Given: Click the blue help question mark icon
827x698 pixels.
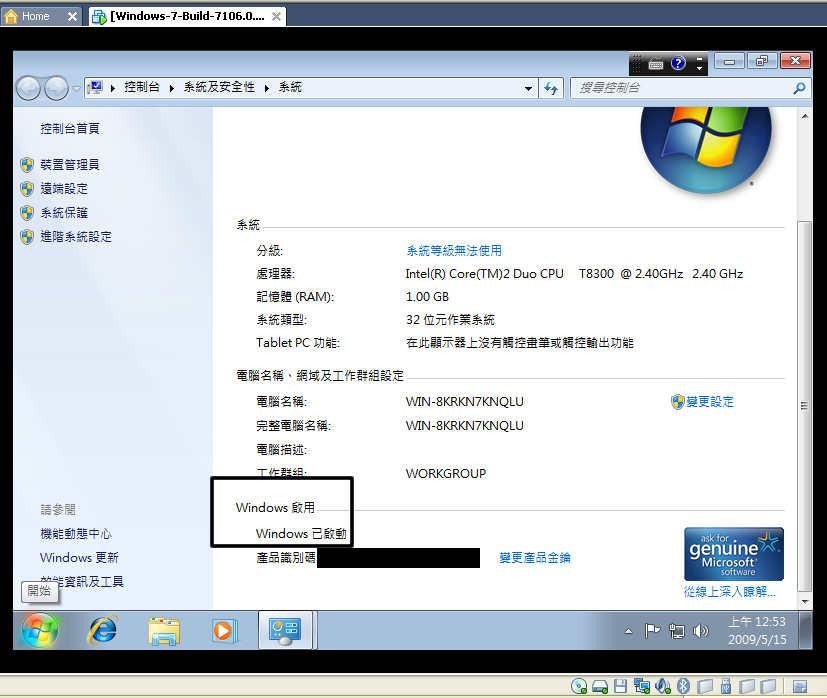Looking at the screenshot, I should [x=677, y=63].
